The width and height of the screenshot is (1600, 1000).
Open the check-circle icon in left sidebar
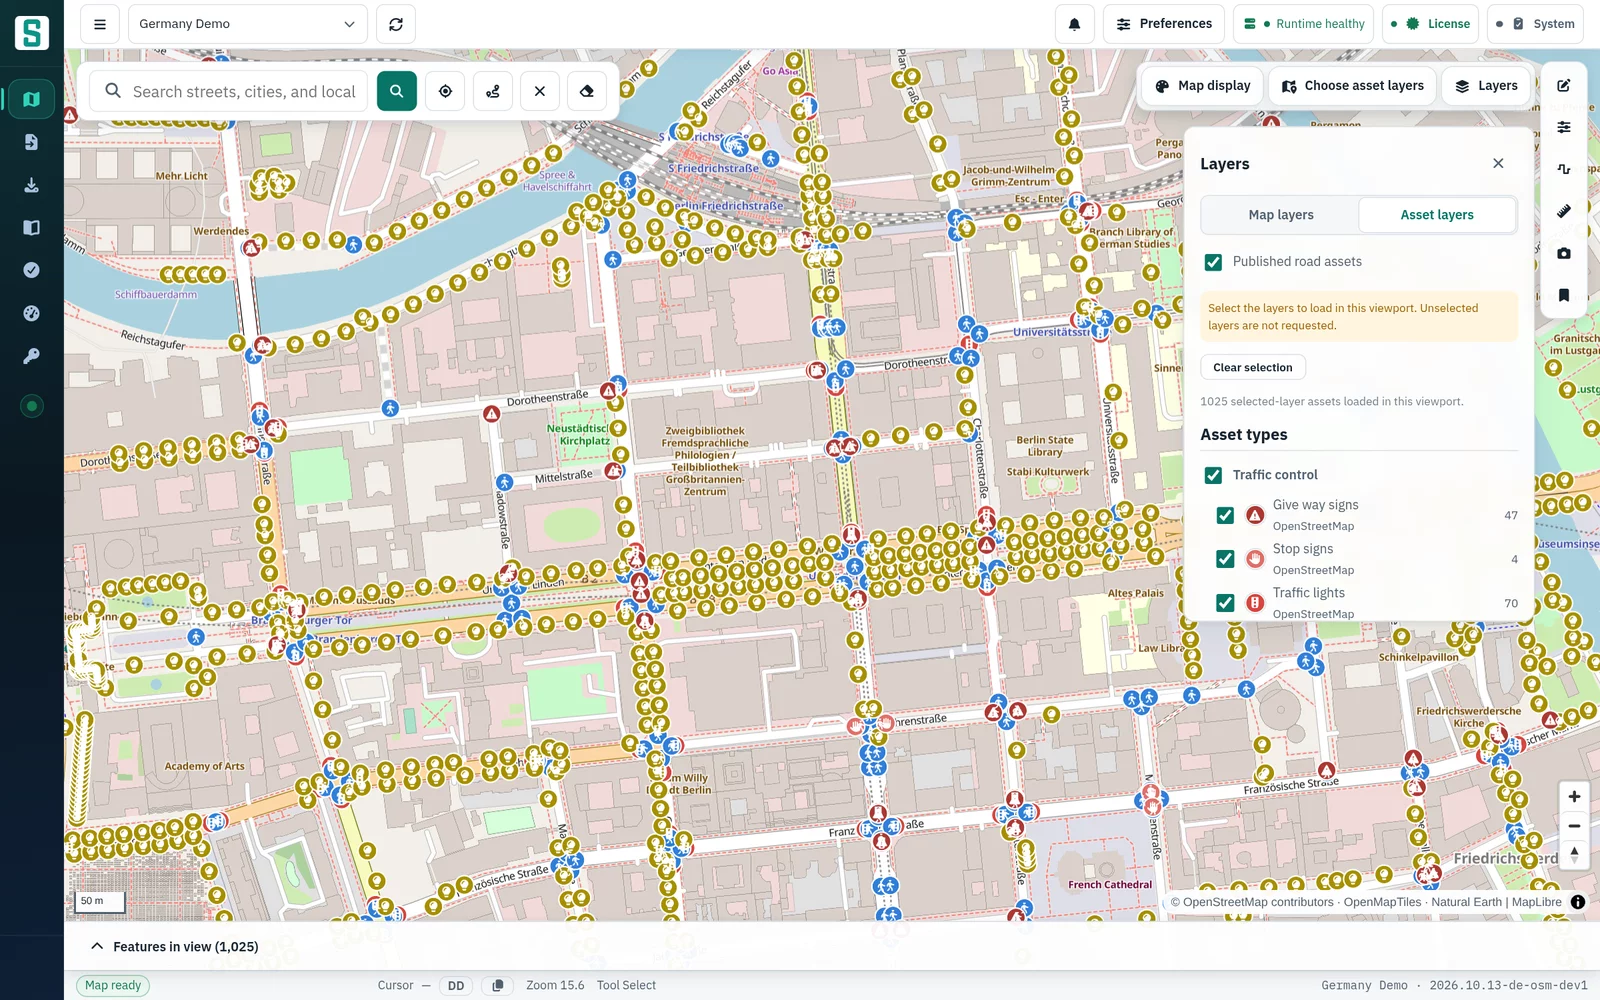[31, 270]
